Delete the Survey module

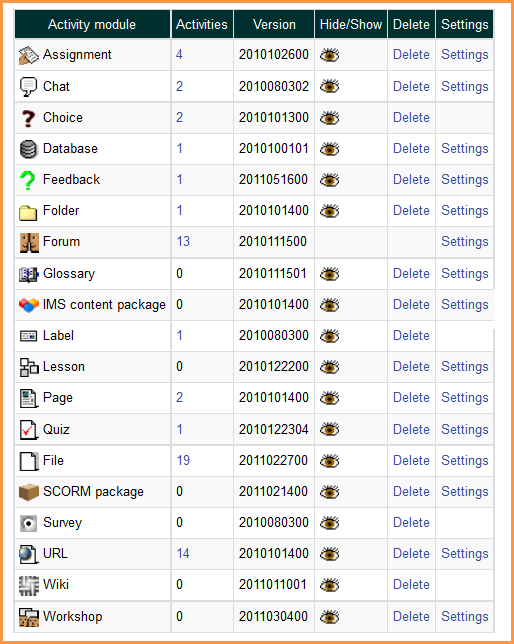411,522
